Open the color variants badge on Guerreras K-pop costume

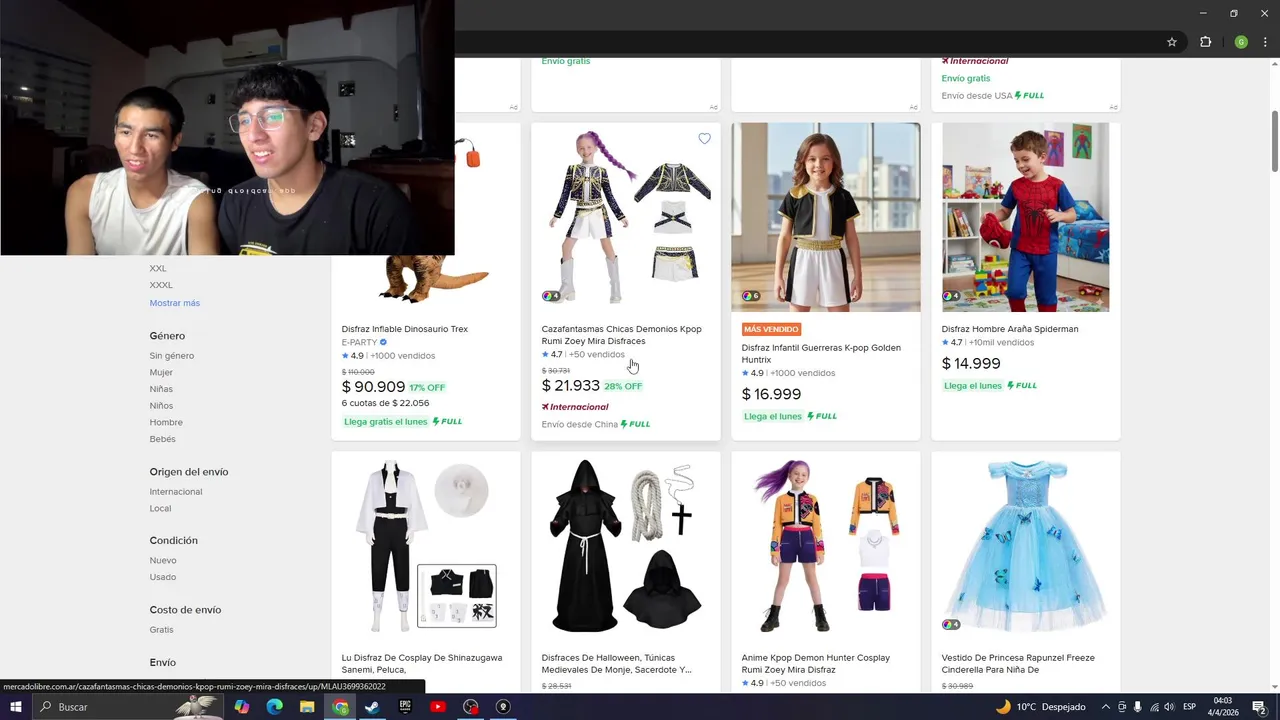click(750, 296)
